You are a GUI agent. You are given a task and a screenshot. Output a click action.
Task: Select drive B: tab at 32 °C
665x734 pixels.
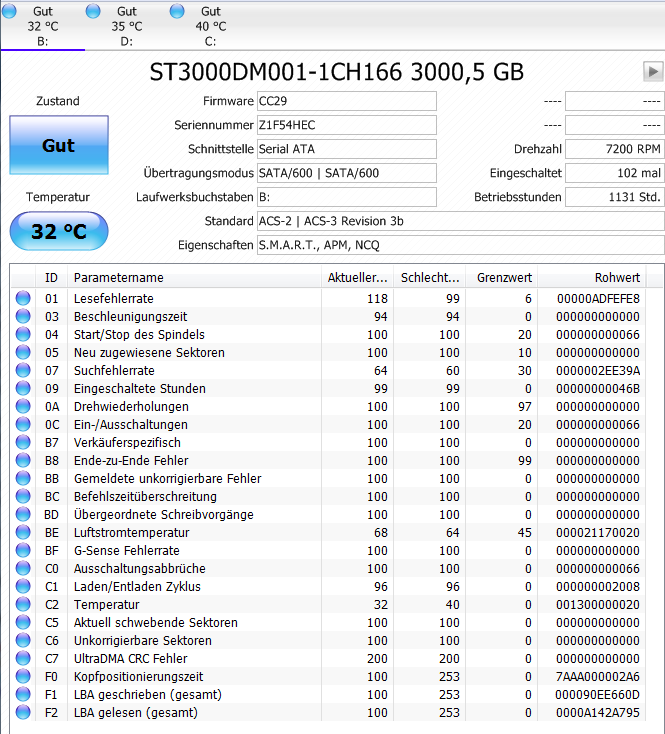click(43, 26)
